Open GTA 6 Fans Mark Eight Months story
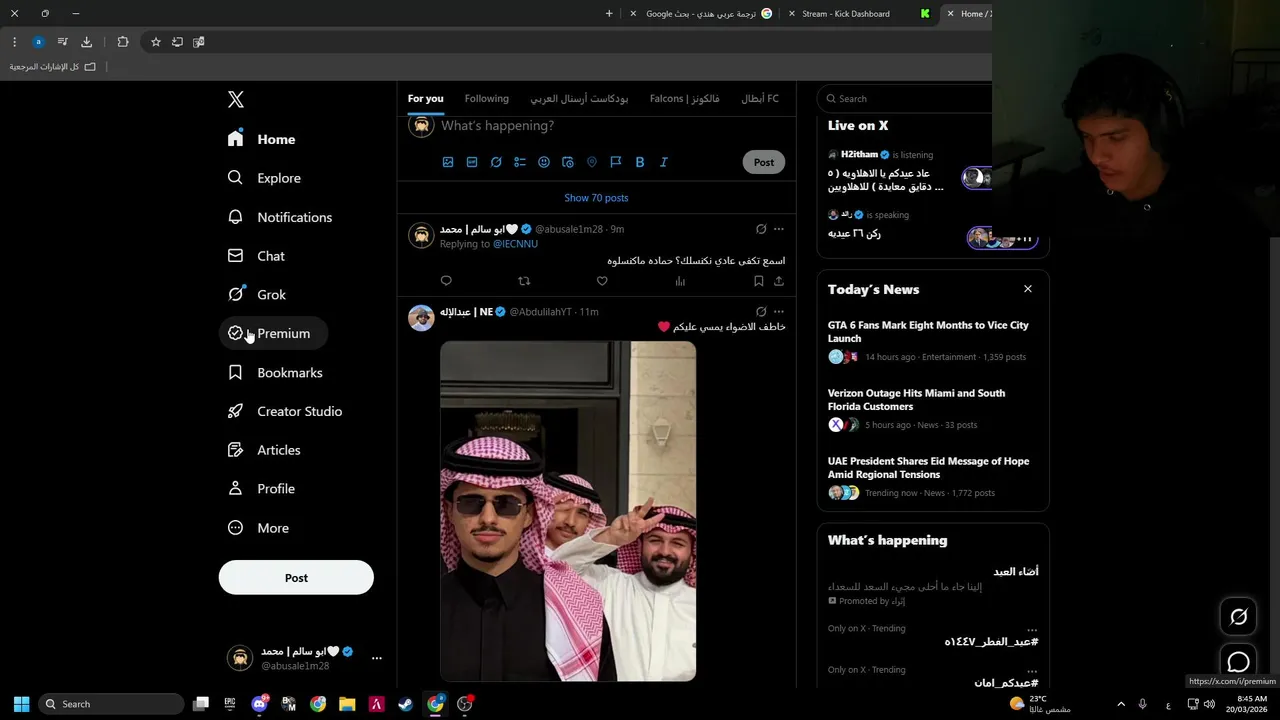Viewport: 1280px width, 720px height. coord(933,341)
